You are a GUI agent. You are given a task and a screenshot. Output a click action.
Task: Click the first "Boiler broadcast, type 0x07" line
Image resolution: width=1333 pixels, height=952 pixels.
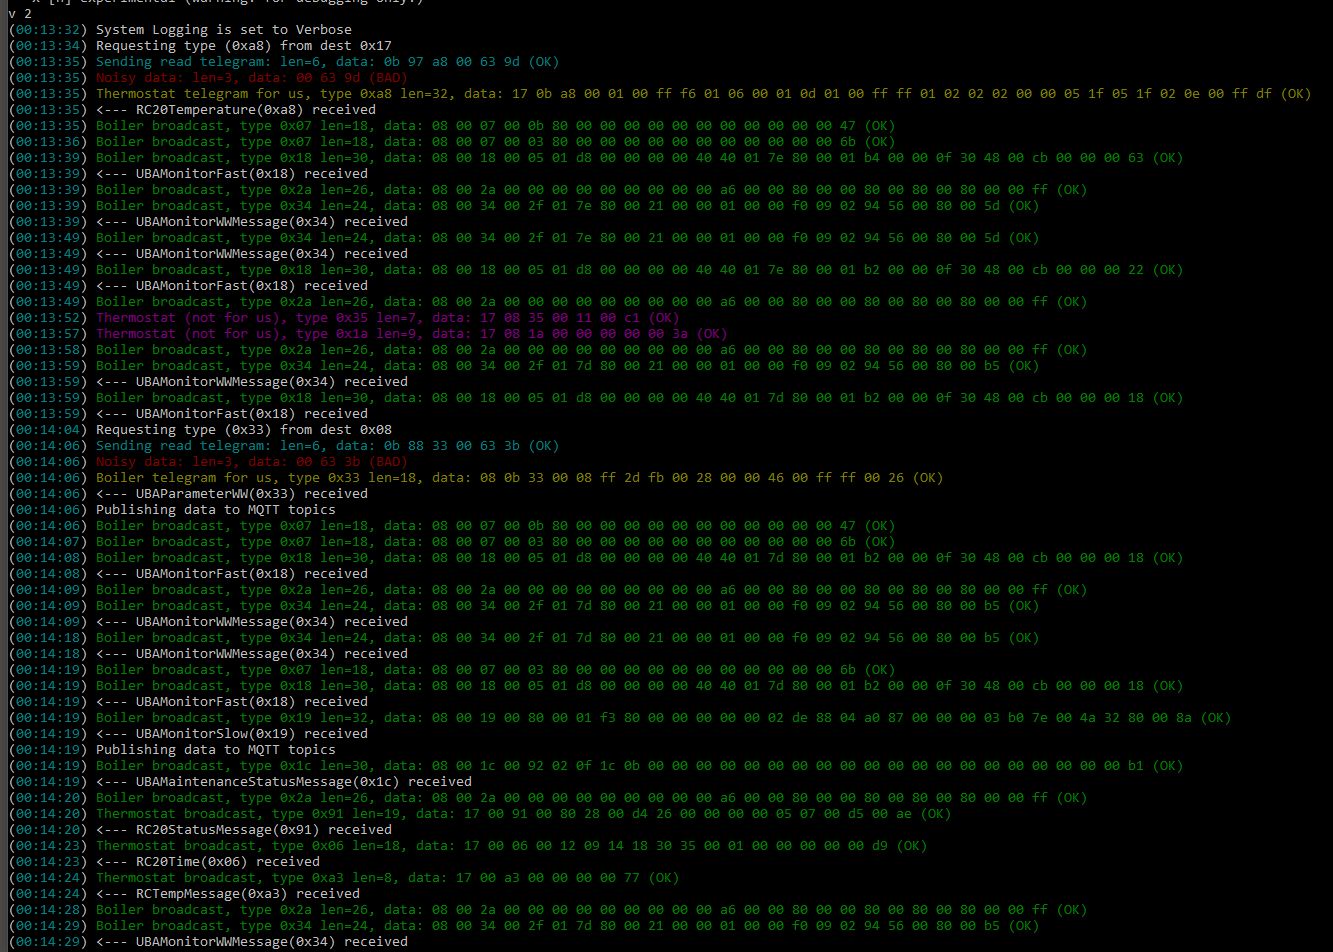pyautogui.click(x=300, y=125)
